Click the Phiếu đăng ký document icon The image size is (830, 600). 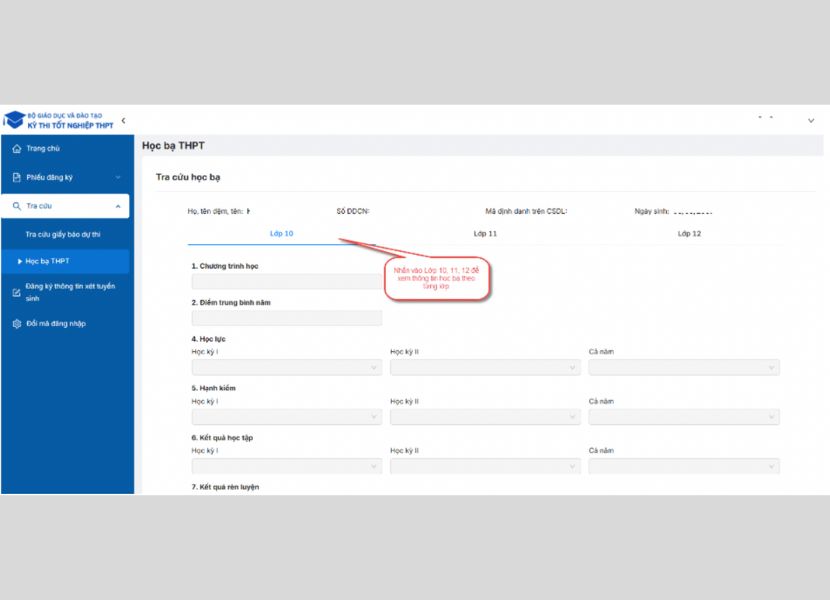click(16, 178)
